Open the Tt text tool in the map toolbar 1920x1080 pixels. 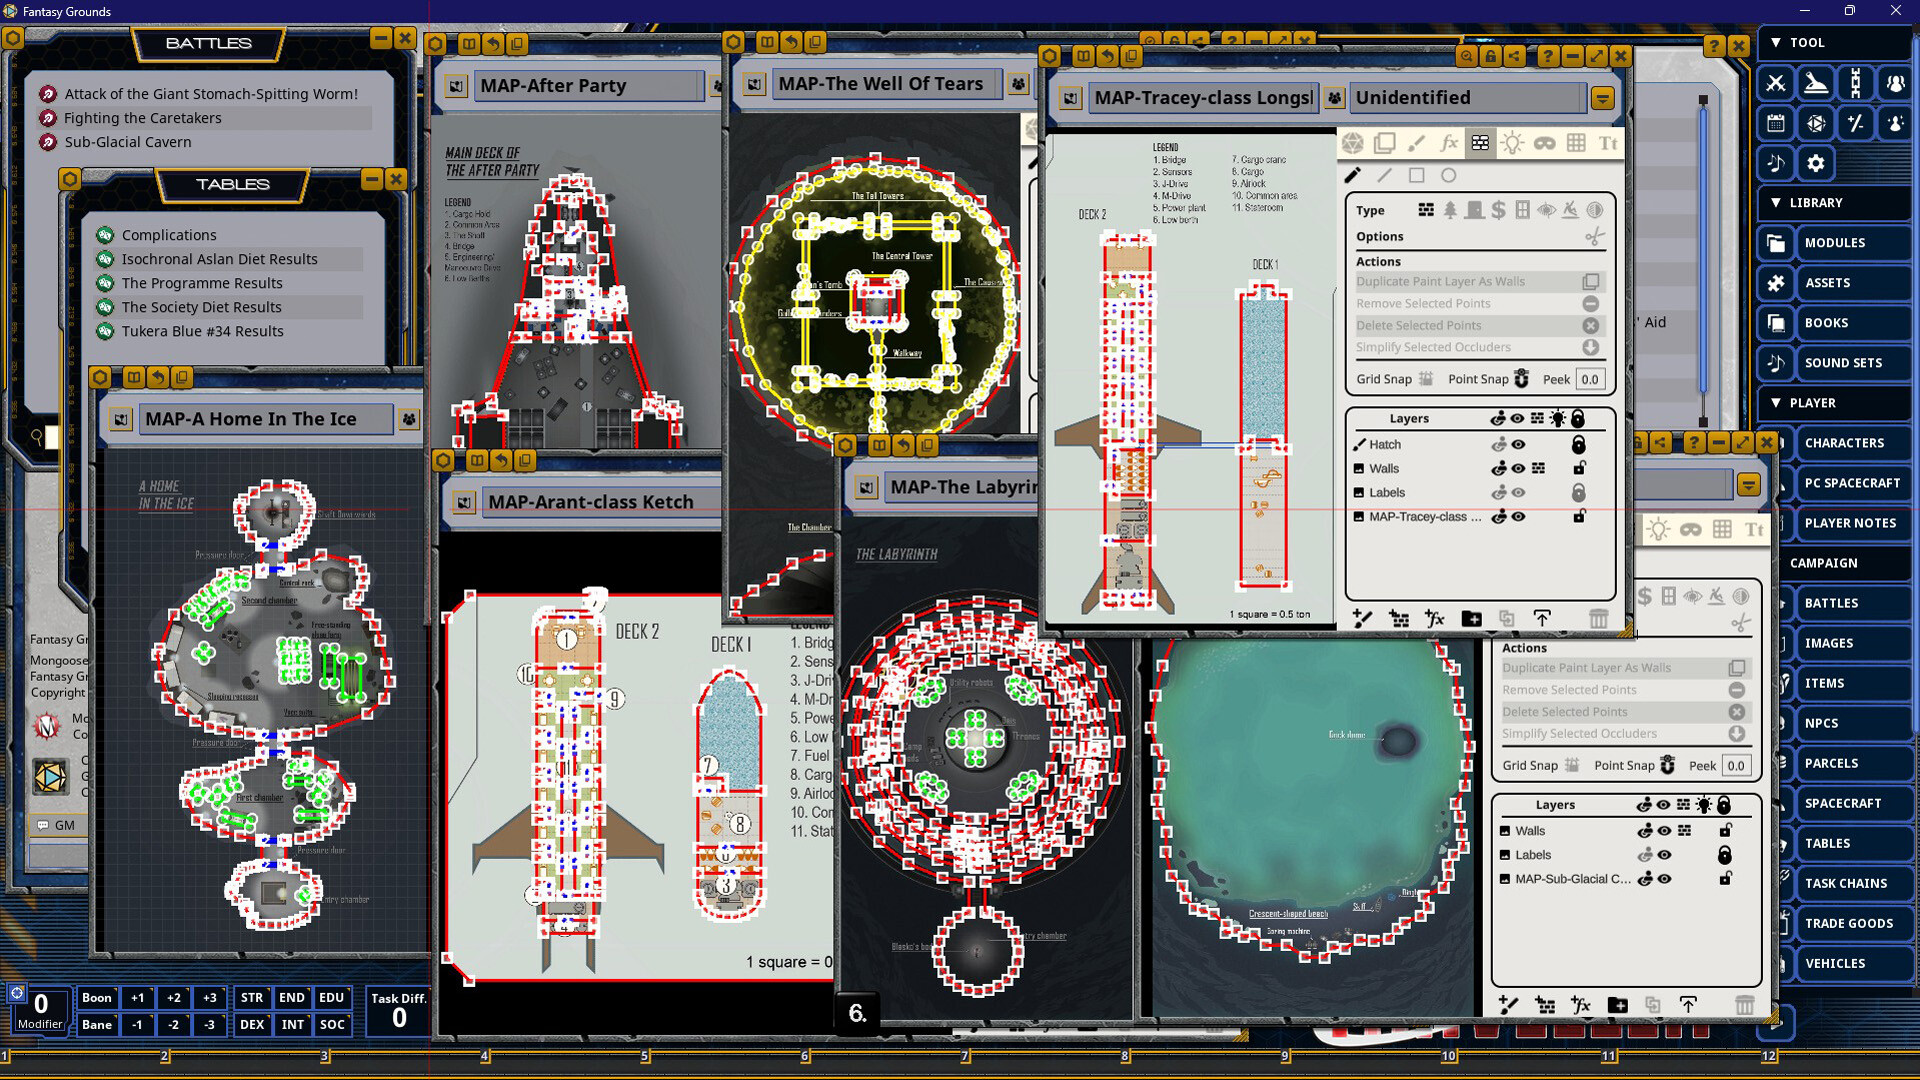1609,143
